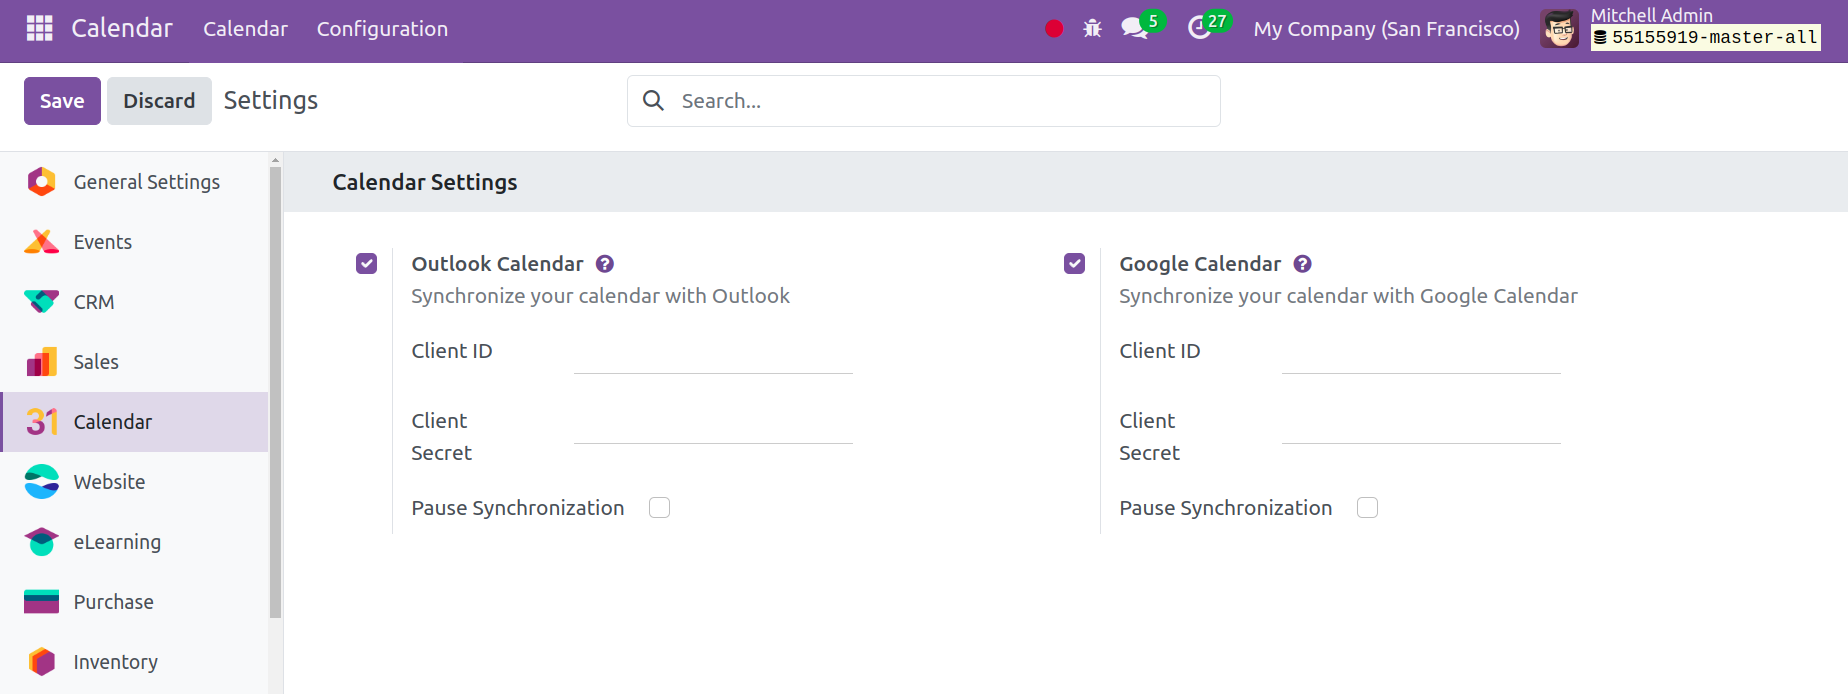Image resolution: width=1848 pixels, height=694 pixels.
Task: Click the Google Calendar label text
Action: click(x=1200, y=264)
